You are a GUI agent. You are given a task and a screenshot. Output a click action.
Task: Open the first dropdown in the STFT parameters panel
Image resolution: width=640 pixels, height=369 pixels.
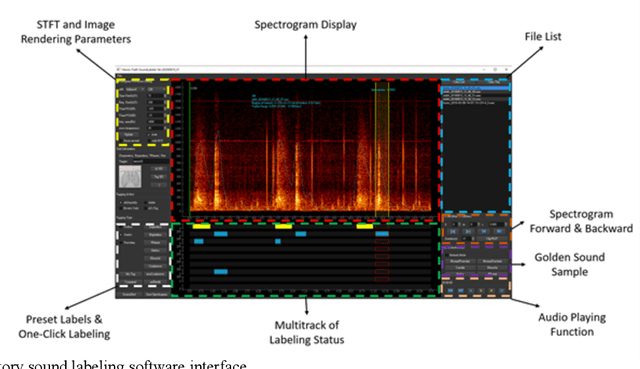click(135, 89)
